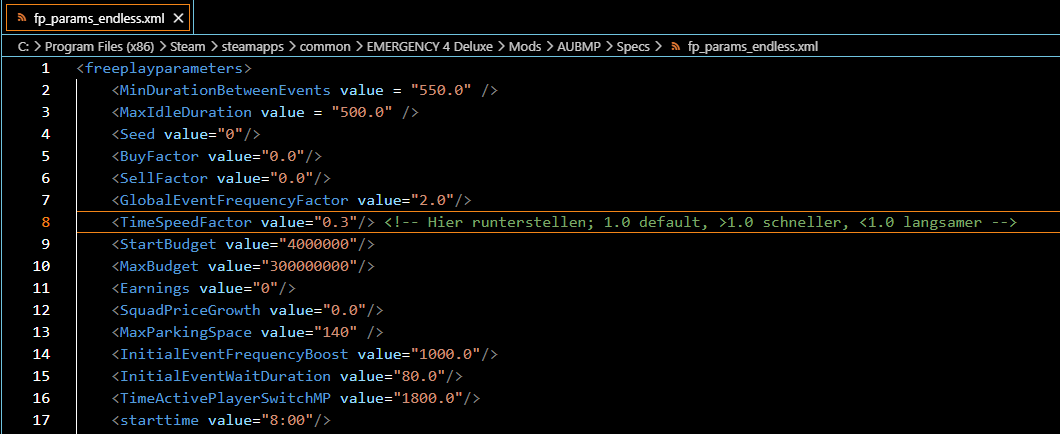Click the Earnings tag name
1060x434 pixels.
click(x=155, y=288)
